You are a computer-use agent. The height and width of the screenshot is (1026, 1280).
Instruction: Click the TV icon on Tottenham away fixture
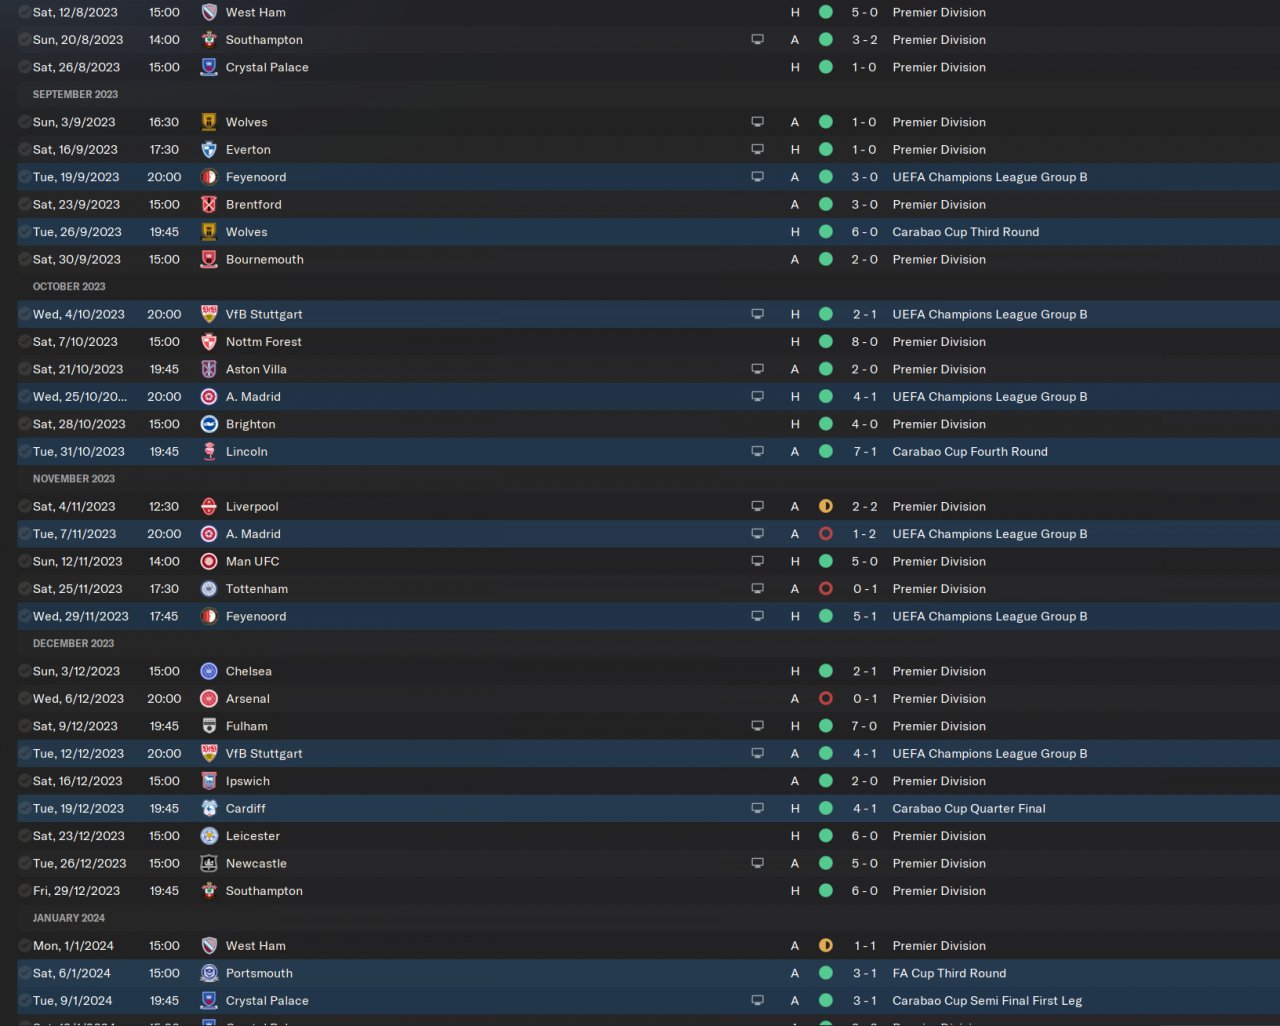click(757, 589)
